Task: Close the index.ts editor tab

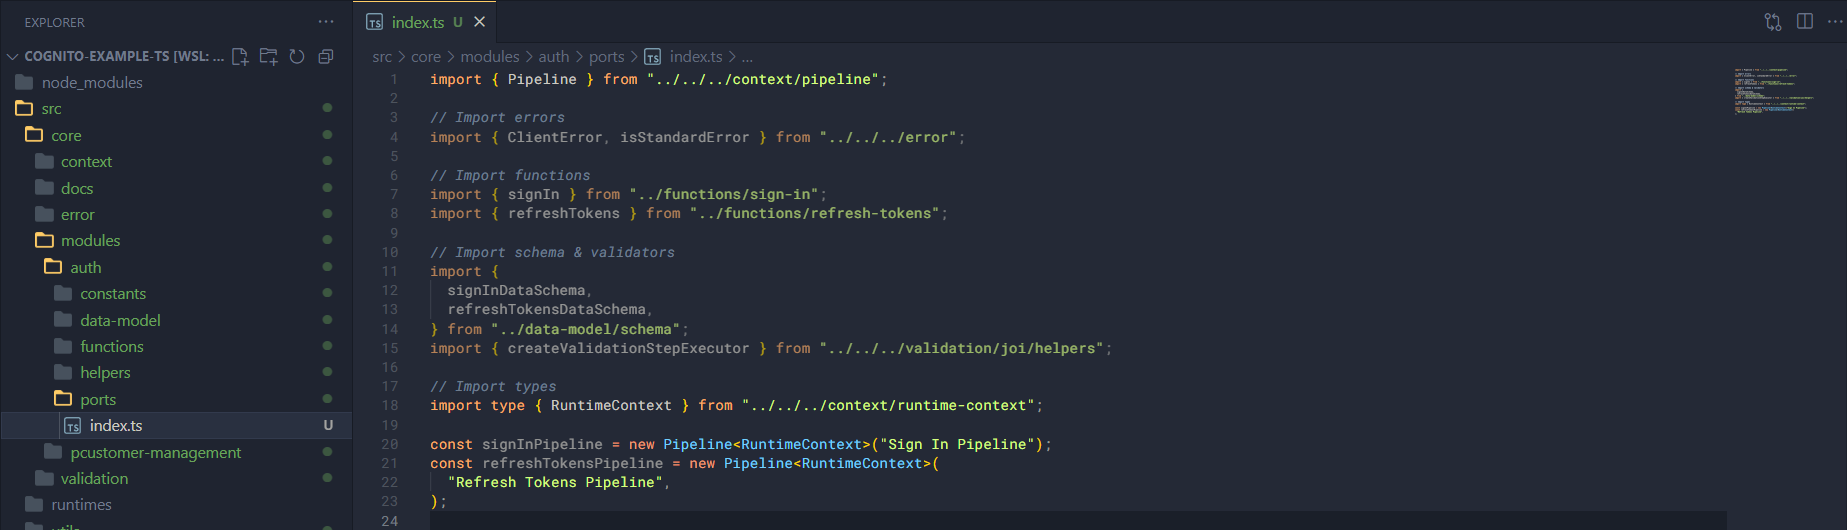Action: 480,22
